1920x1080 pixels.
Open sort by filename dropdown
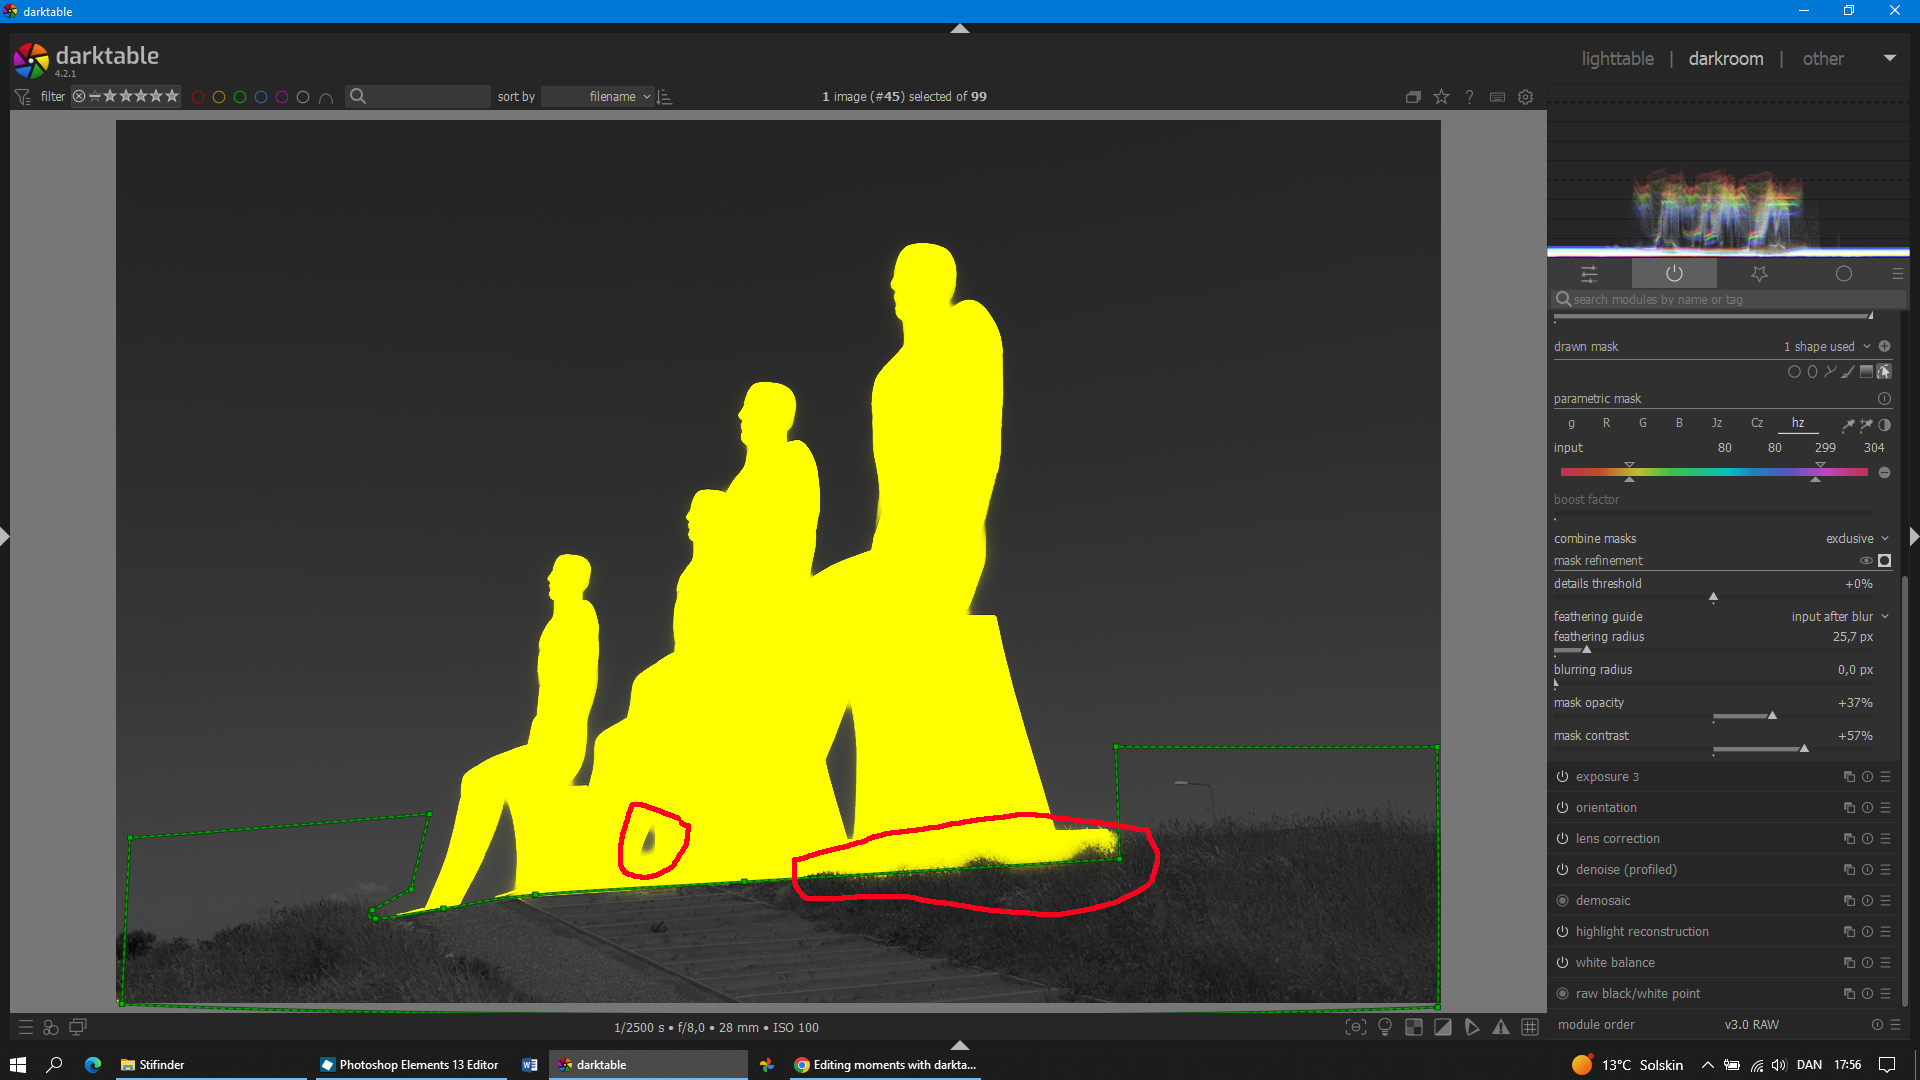pos(598,97)
